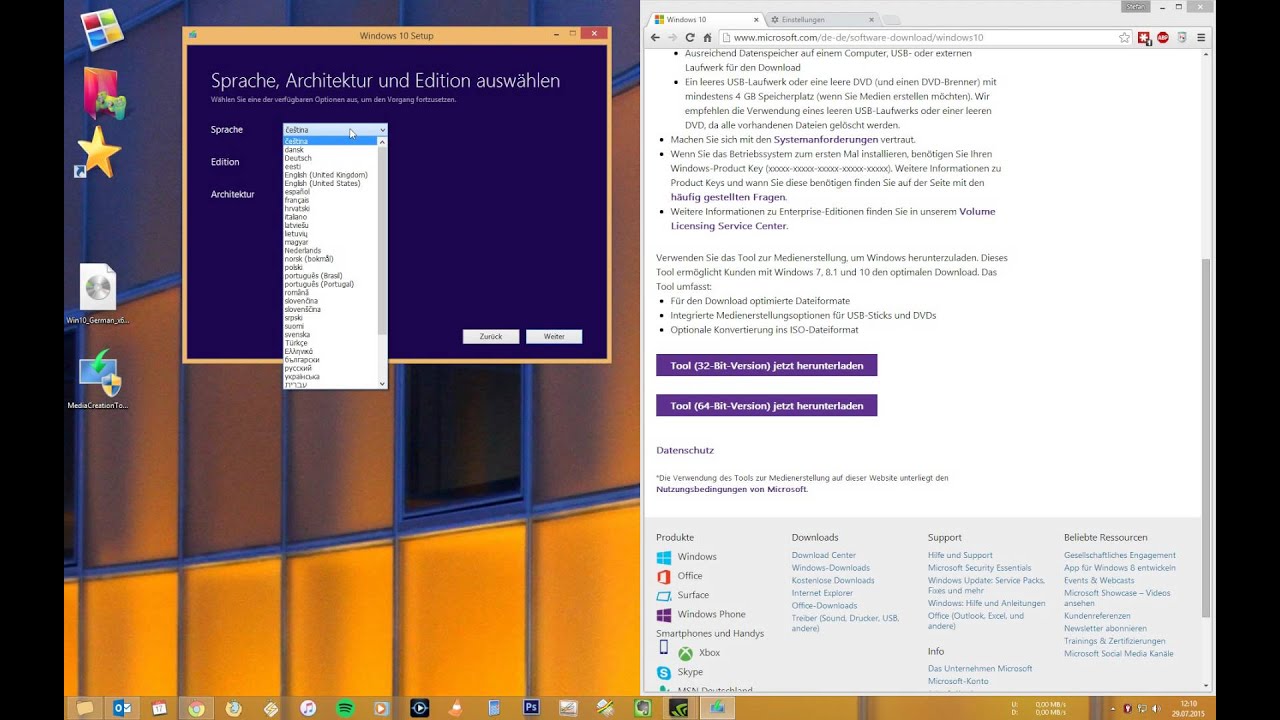Image resolution: width=1280 pixels, height=720 pixels.
Task: Open the Chrome hamburger menu
Action: 1201,37
